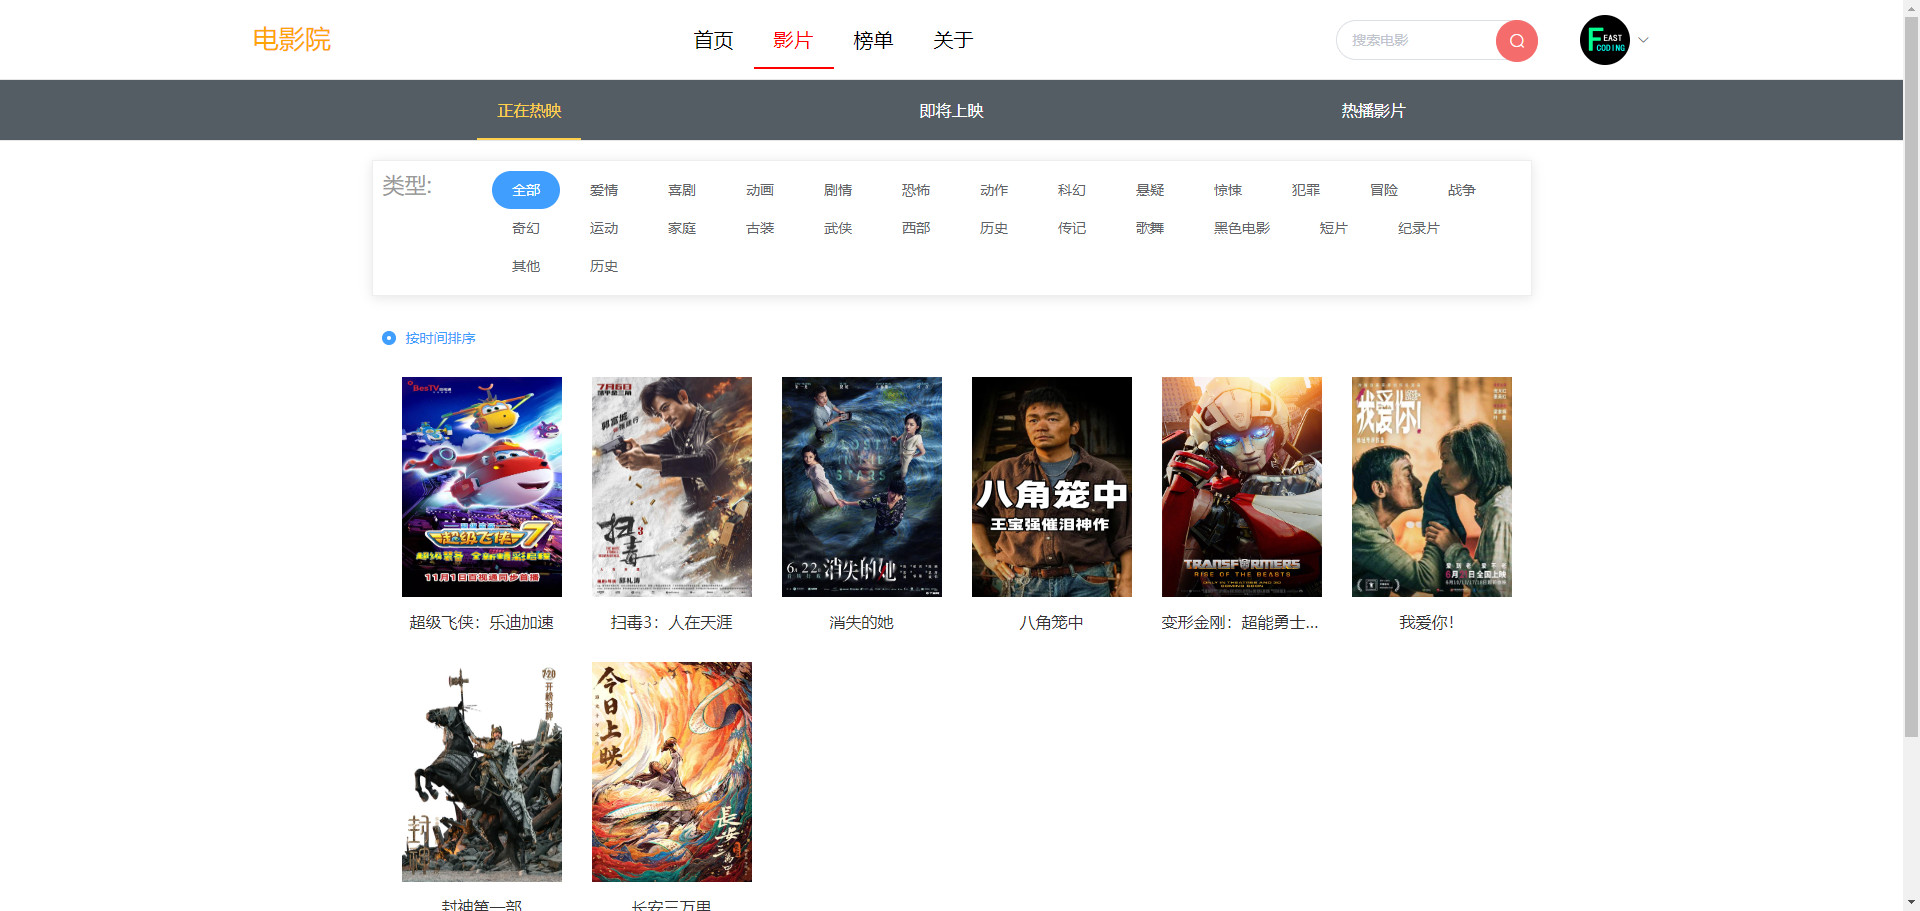Viewport: 1920px width, 911px height.
Task: Filter by 动作 genre
Action: click(x=994, y=190)
